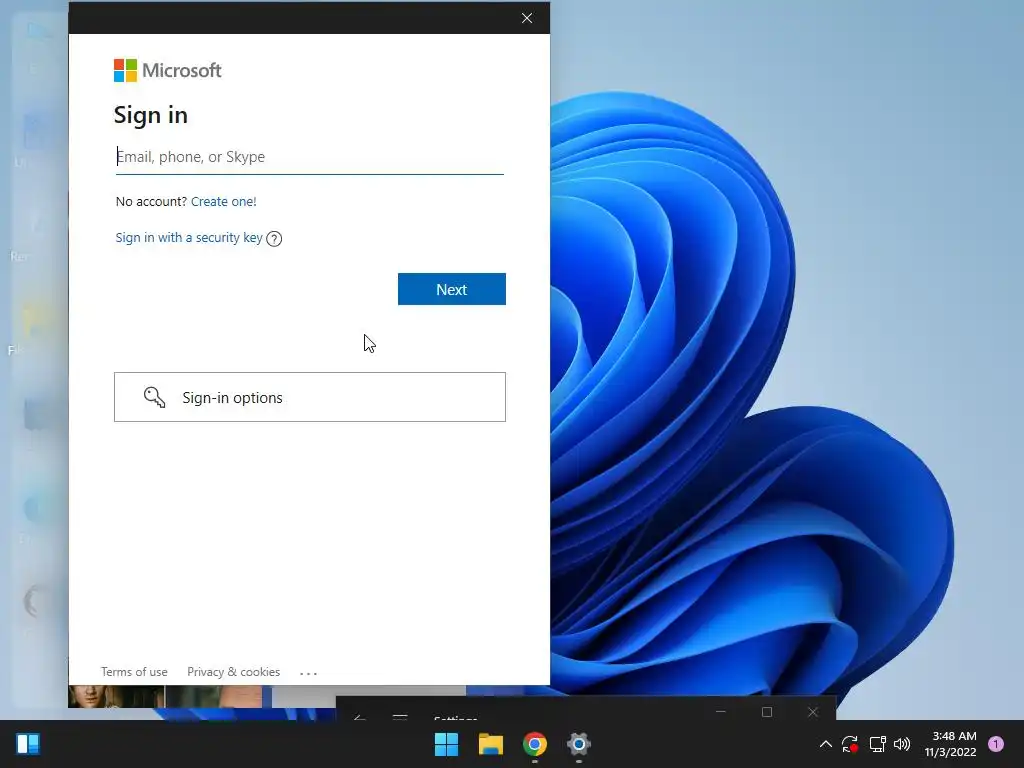The image size is (1024, 768).
Task: Open Sign-in options
Action: click(310, 397)
